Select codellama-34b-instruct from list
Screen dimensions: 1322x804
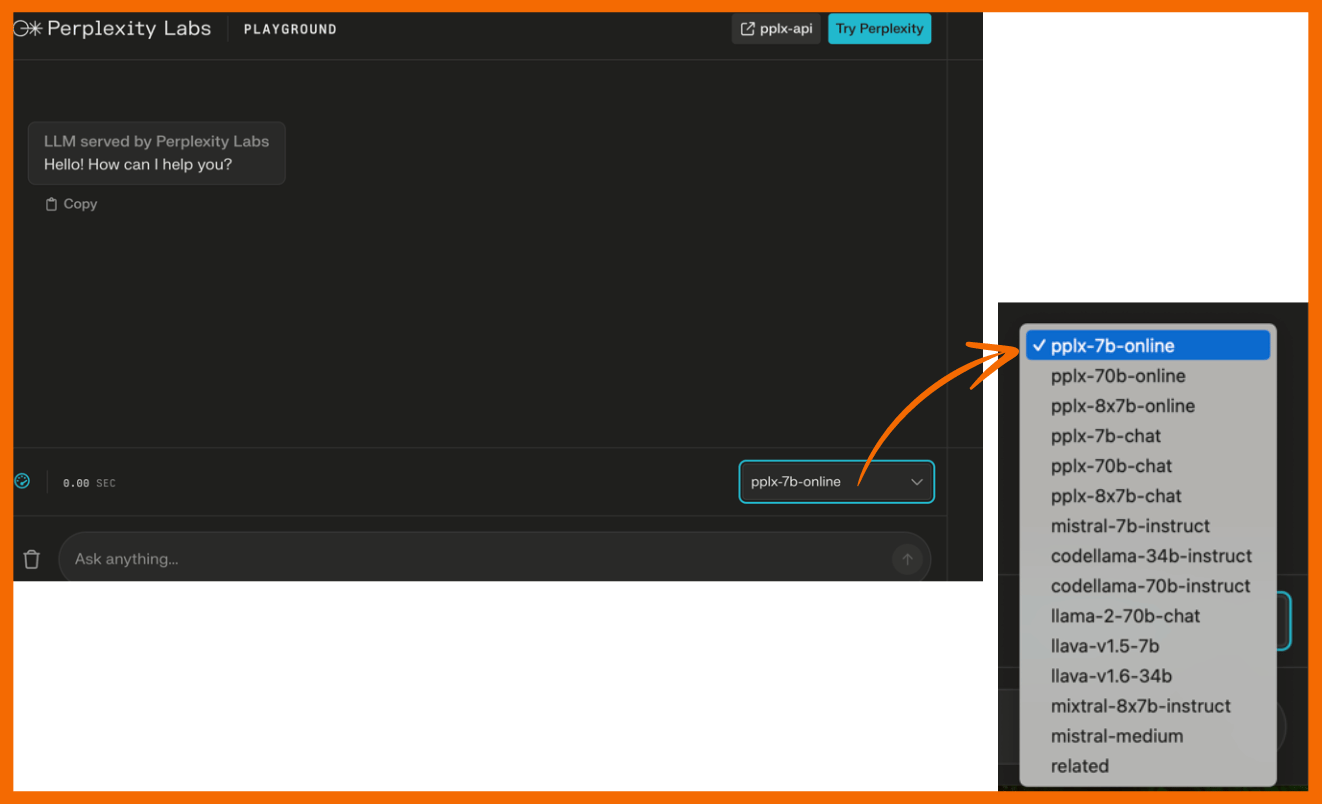point(1151,556)
